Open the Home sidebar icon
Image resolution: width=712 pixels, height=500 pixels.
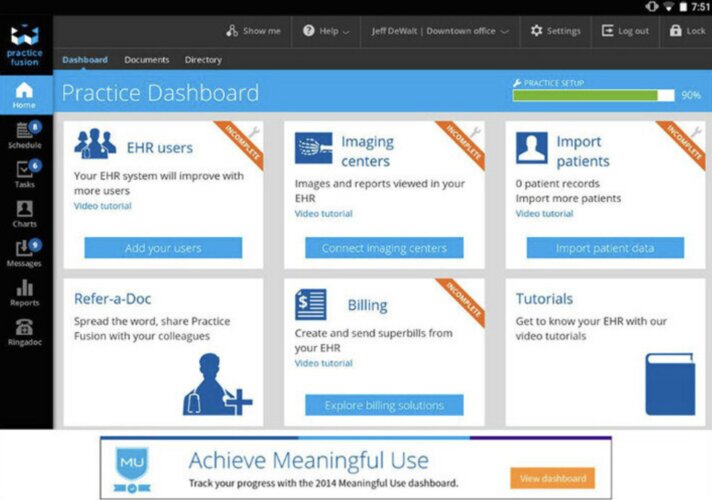24,90
